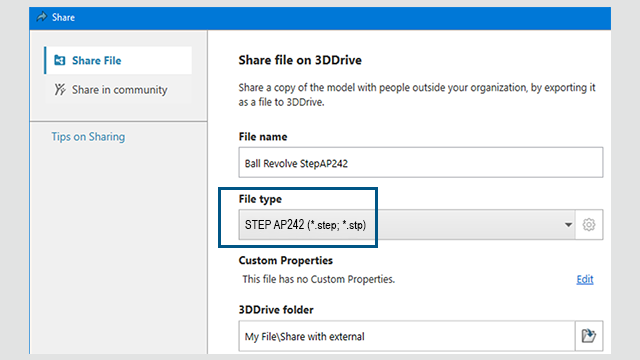This screenshot has width=640, height=360.
Task: Click the Share arrow icon in title bar
Action: tap(42, 17)
